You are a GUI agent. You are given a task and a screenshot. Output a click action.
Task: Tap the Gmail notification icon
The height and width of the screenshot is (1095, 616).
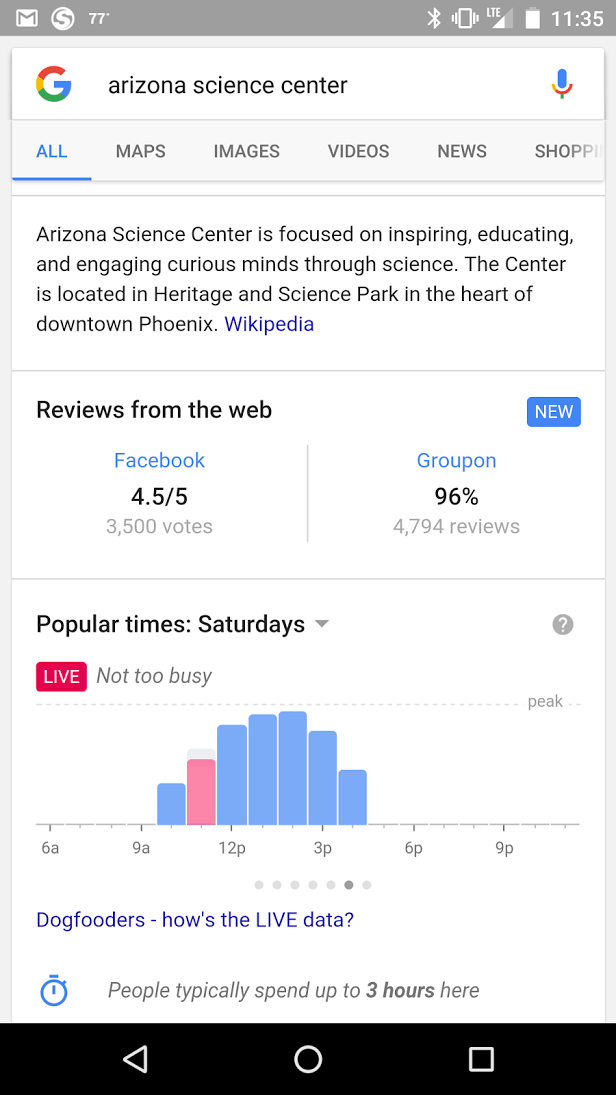27,18
